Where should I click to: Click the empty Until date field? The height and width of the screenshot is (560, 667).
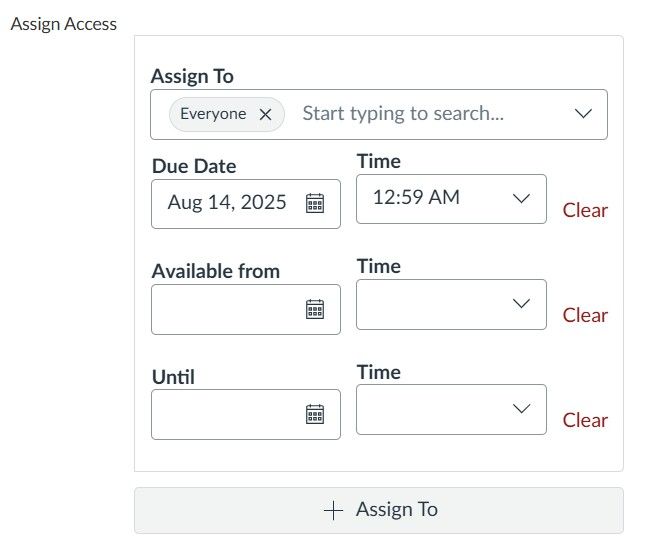click(246, 414)
